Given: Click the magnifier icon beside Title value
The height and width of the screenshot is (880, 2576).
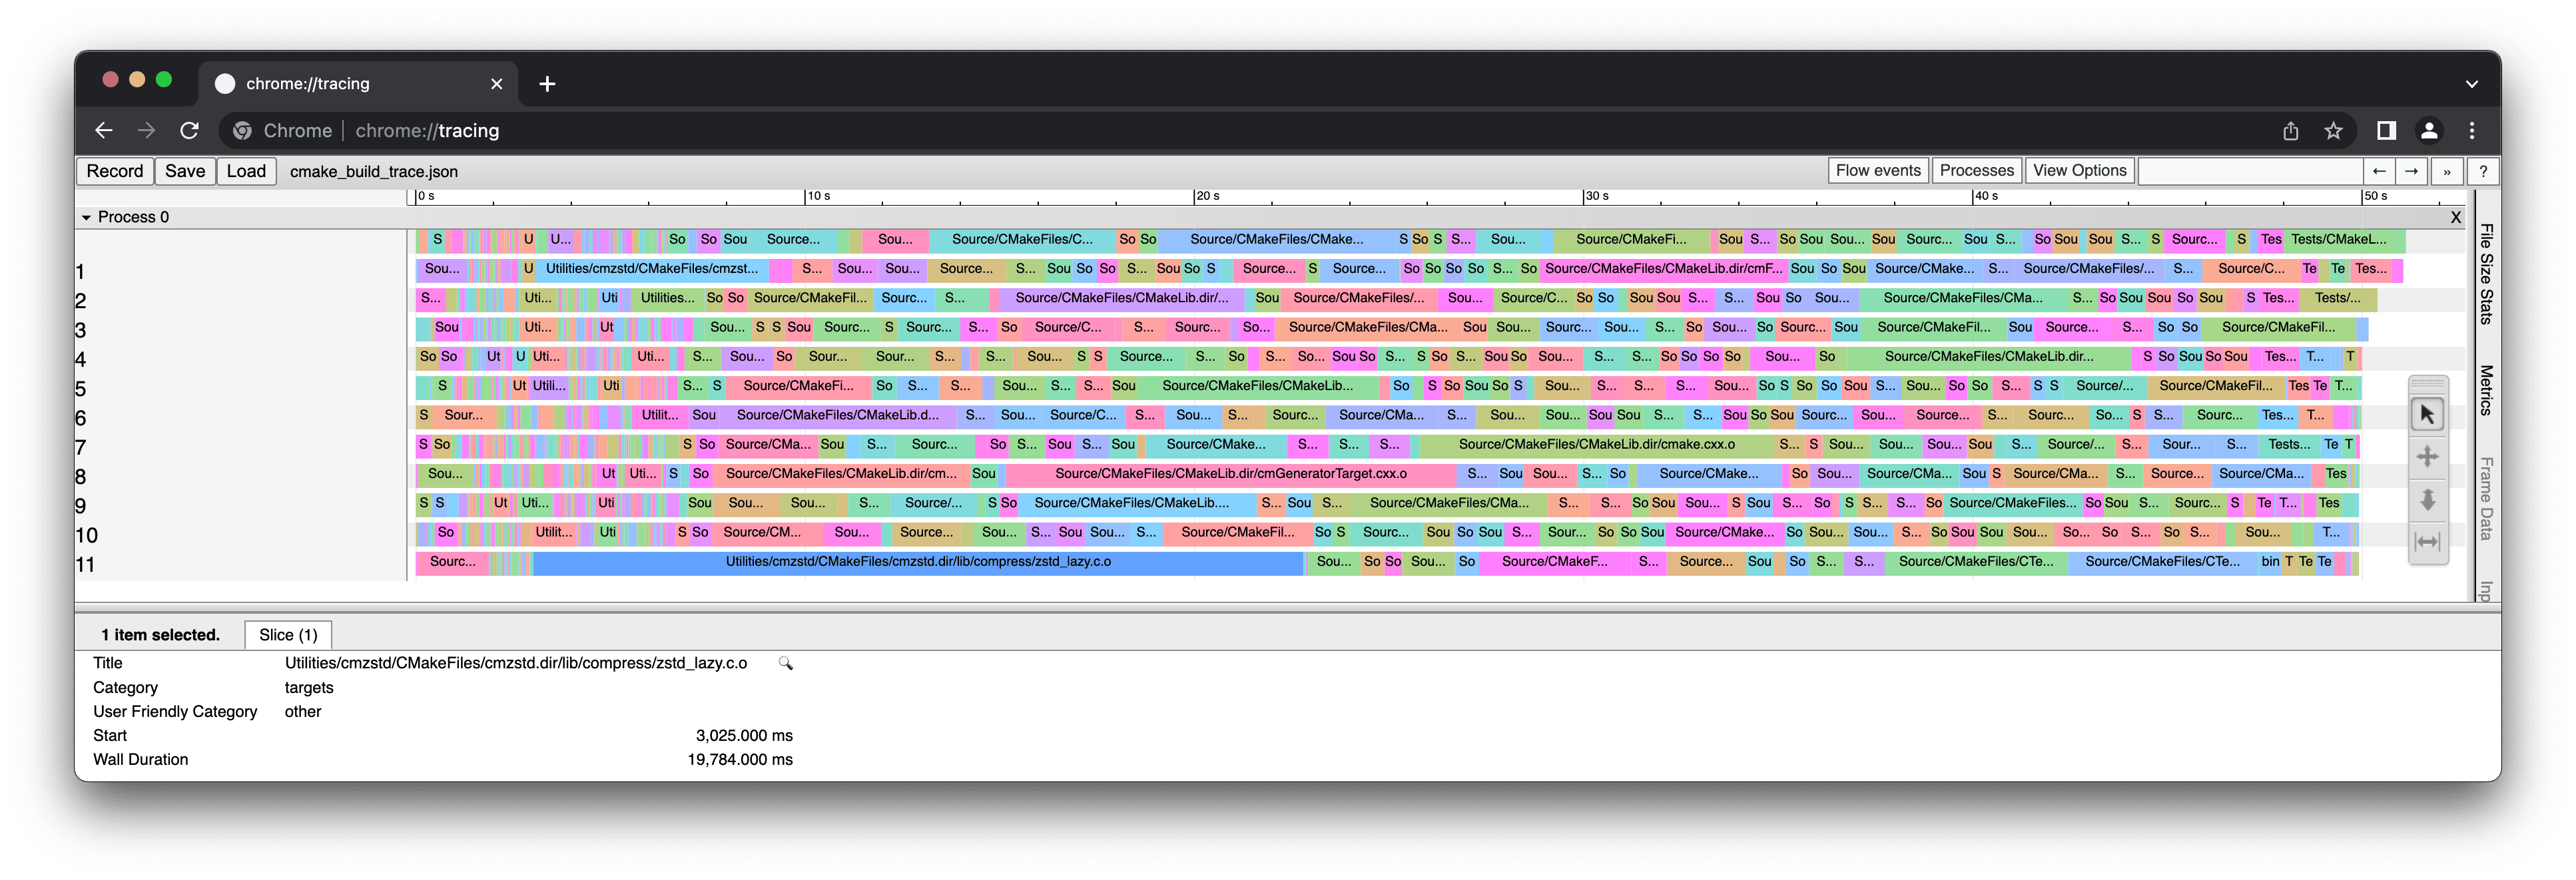Looking at the screenshot, I should coord(786,663).
